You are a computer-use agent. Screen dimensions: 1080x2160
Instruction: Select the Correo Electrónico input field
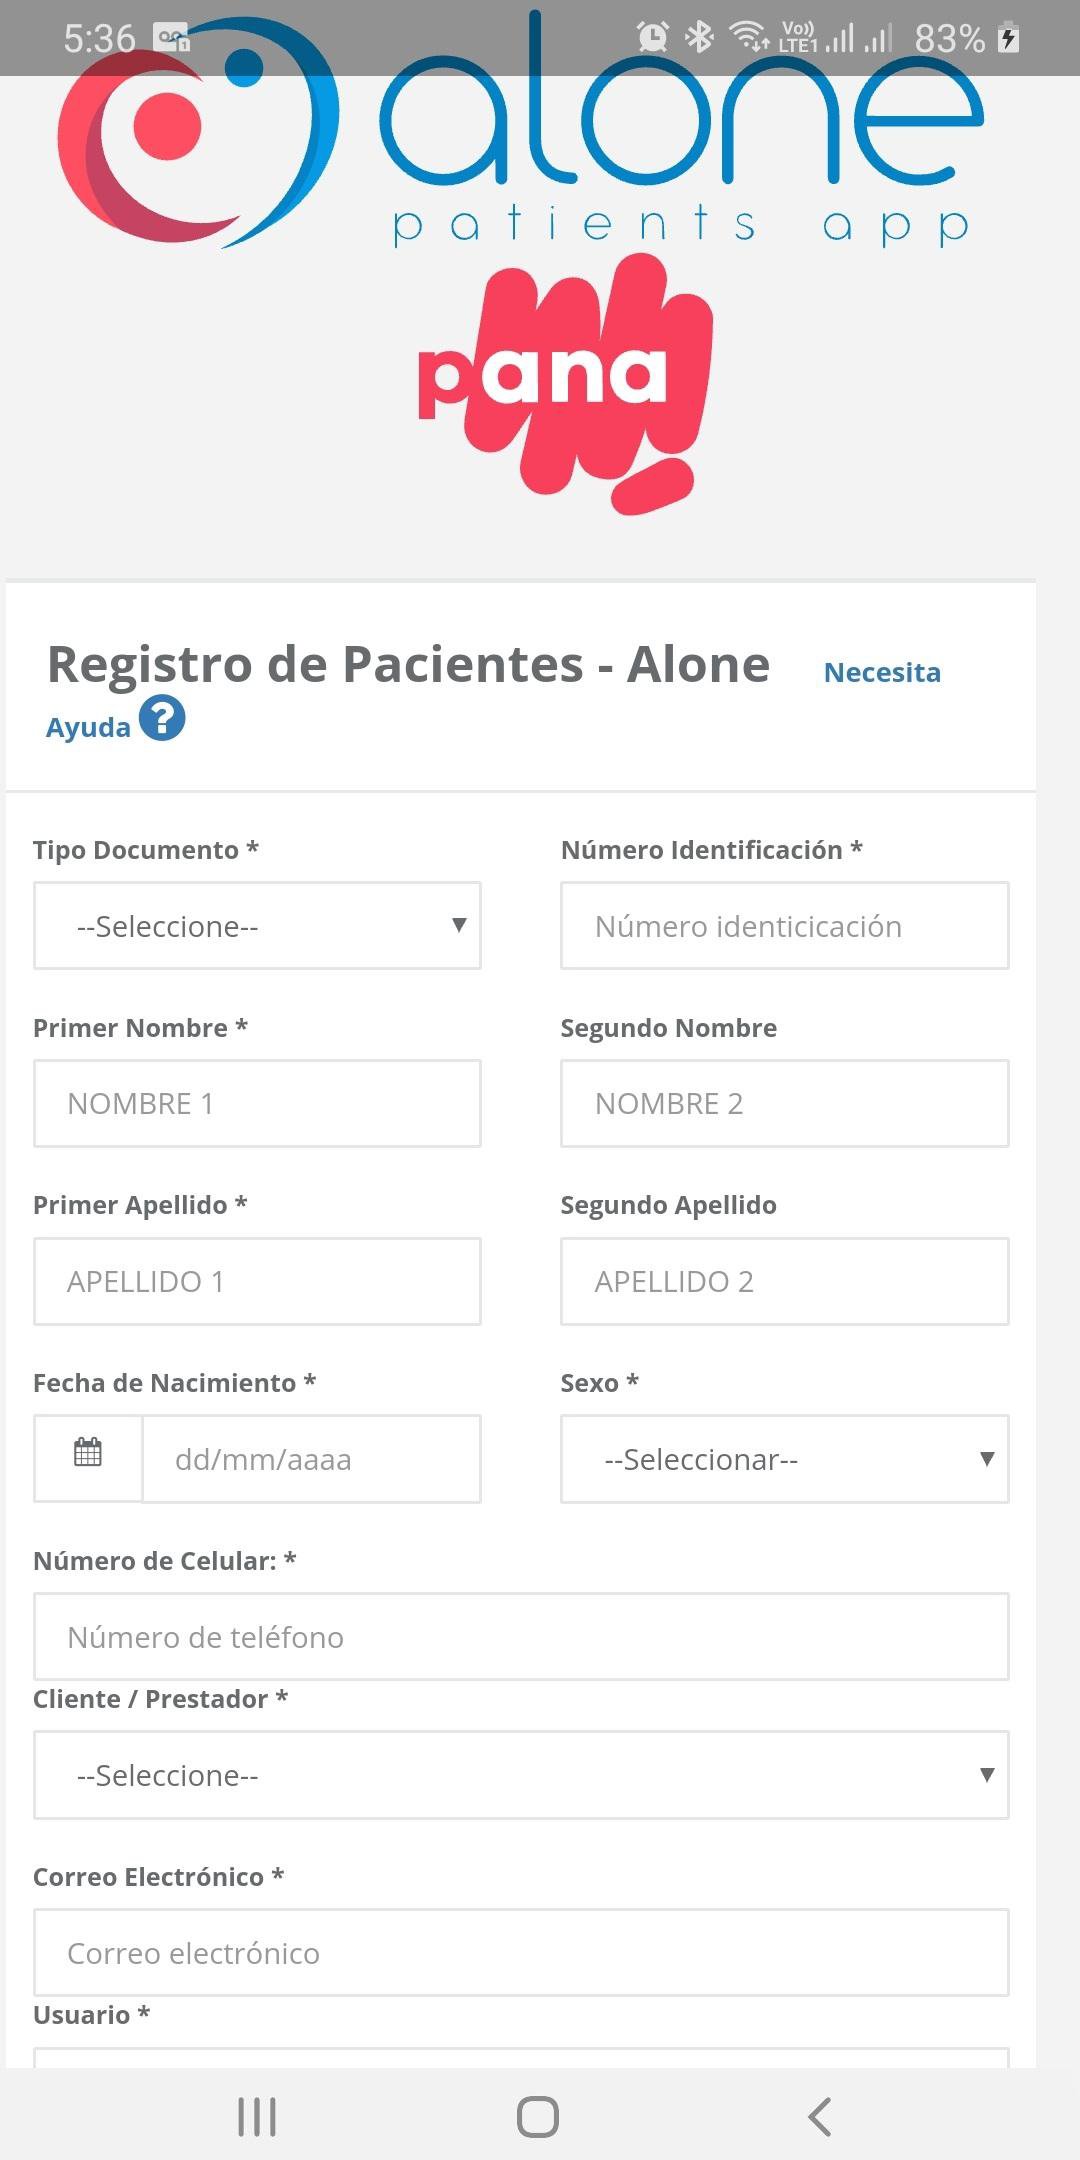521,1952
